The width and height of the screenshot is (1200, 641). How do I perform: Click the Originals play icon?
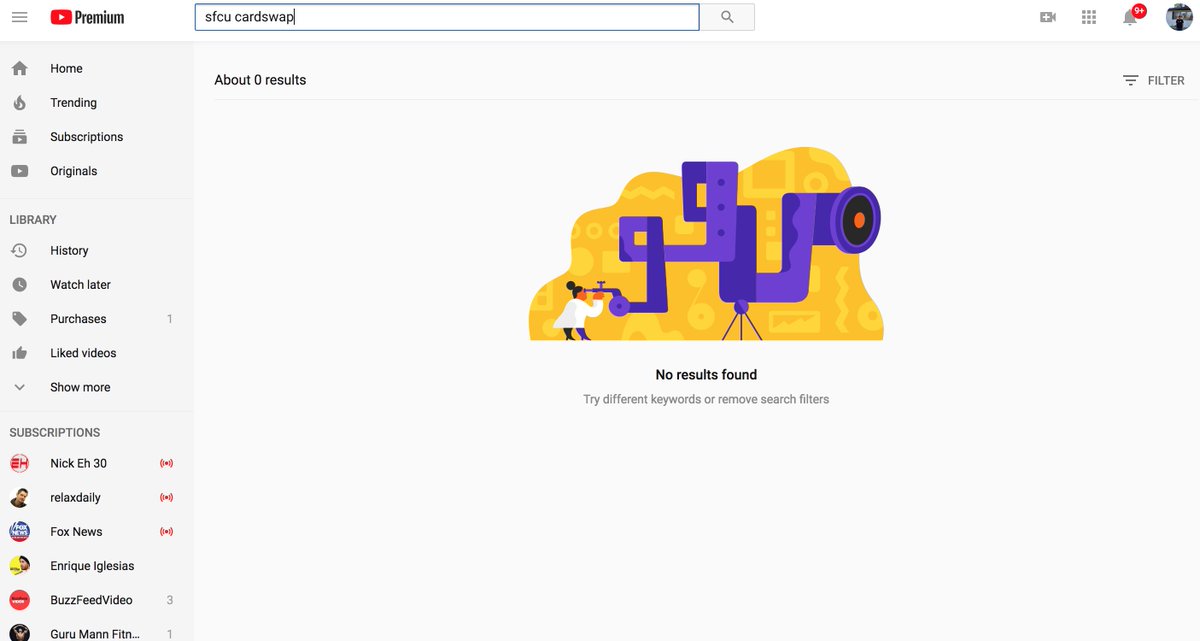[x=19, y=171]
